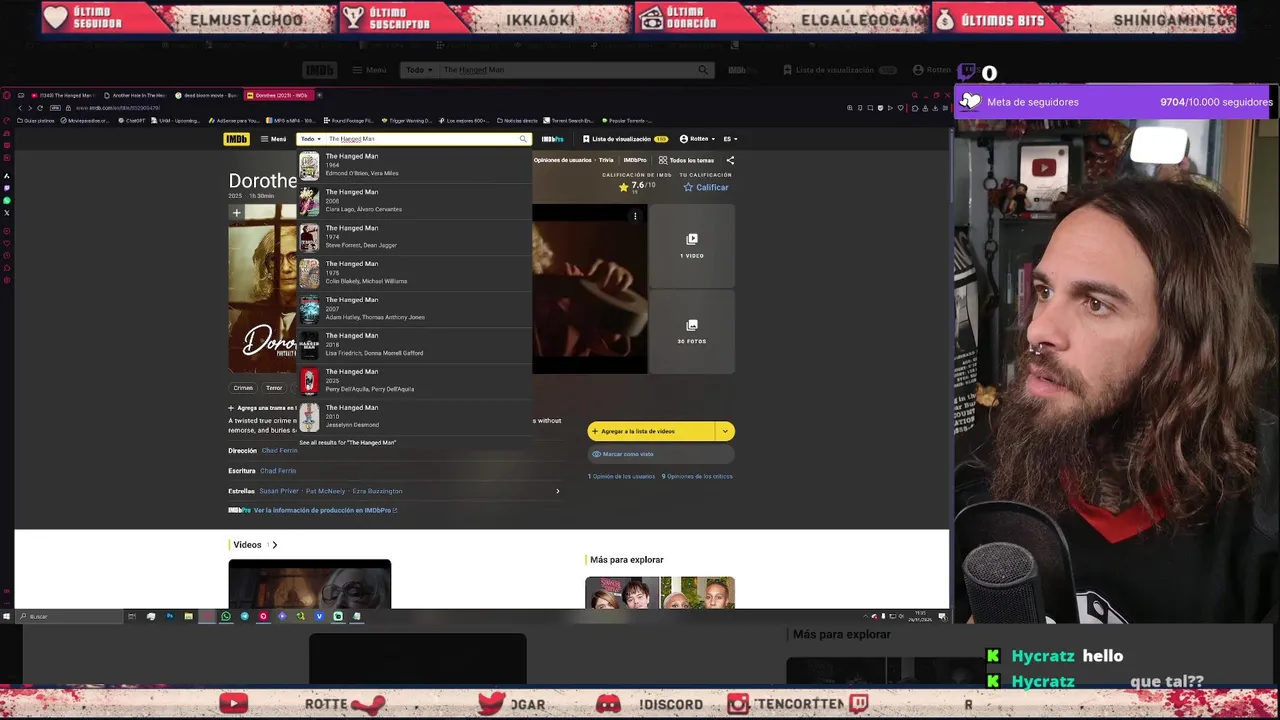Switch to dead bloom movie browser tab
The height and width of the screenshot is (720, 1280).
[207, 95]
